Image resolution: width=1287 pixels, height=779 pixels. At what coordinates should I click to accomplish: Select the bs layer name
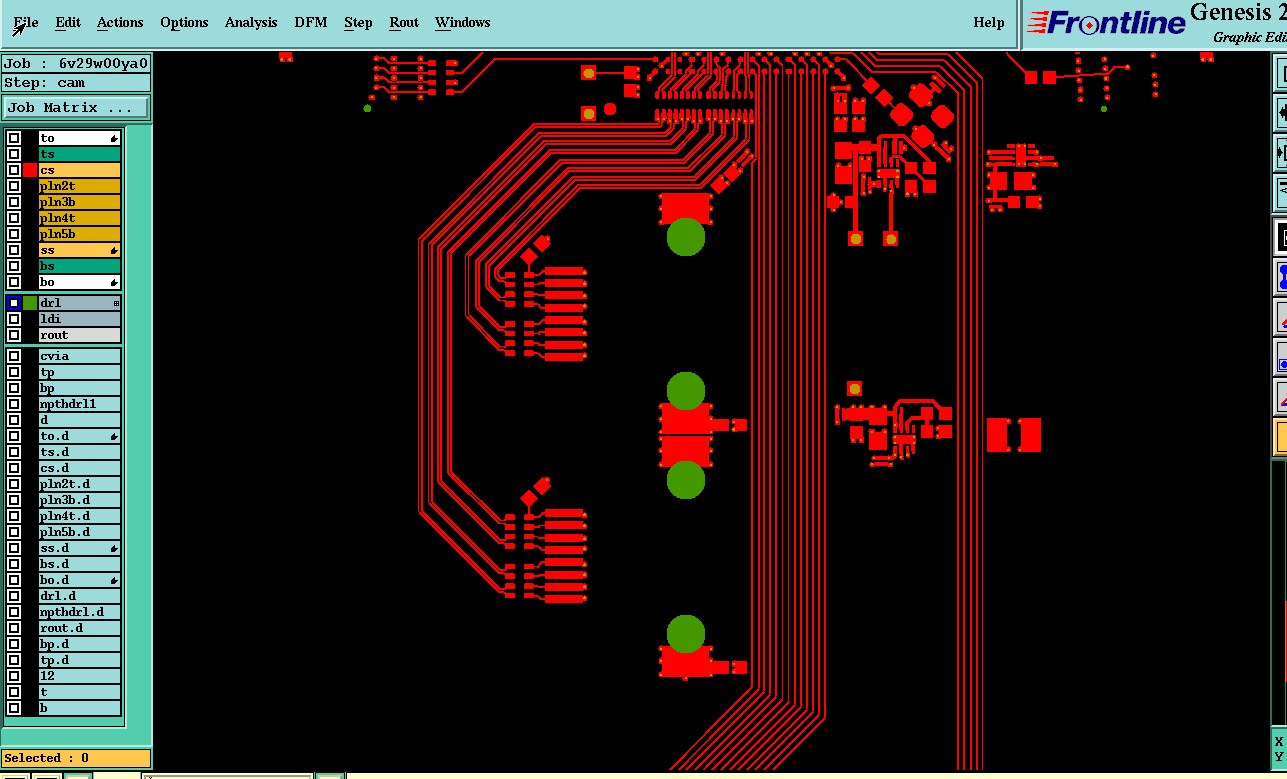click(79, 266)
